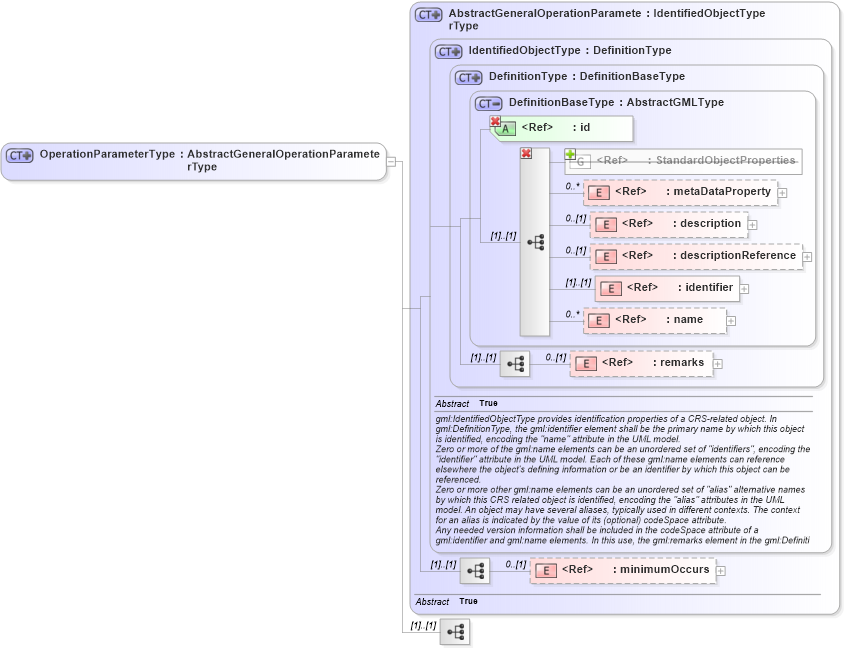This screenshot has height=649, width=844.
Task: Click the 0..[1] cardinality beside remarks
Action: (555, 357)
